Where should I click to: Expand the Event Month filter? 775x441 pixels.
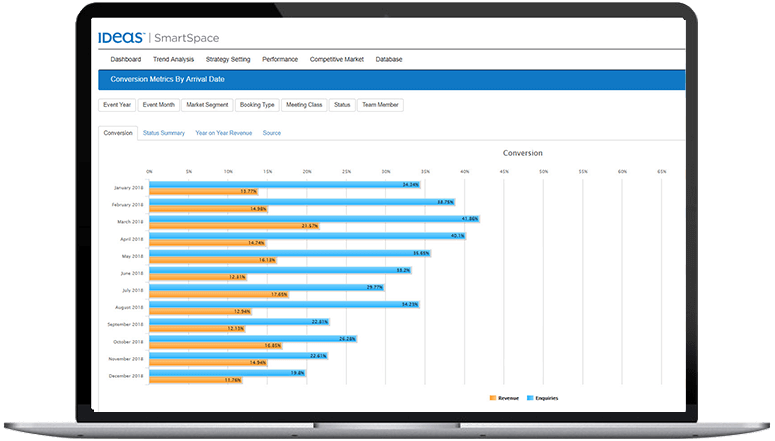coord(159,105)
